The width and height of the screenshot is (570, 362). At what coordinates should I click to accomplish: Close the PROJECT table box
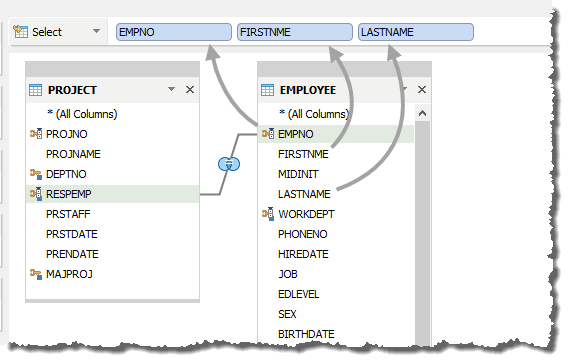[190, 89]
